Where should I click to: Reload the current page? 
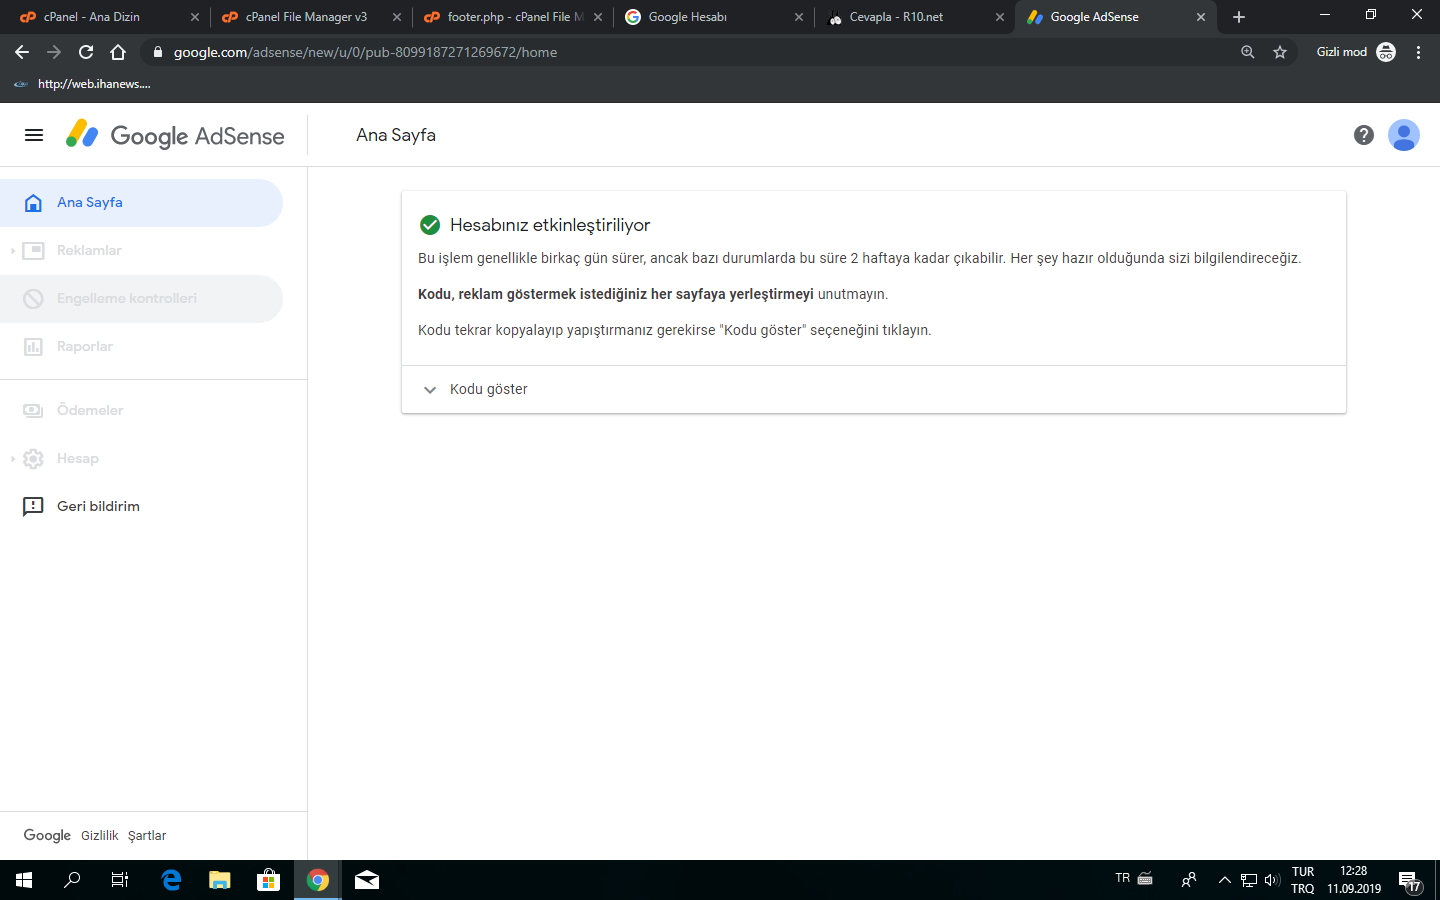[x=86, y=52]
